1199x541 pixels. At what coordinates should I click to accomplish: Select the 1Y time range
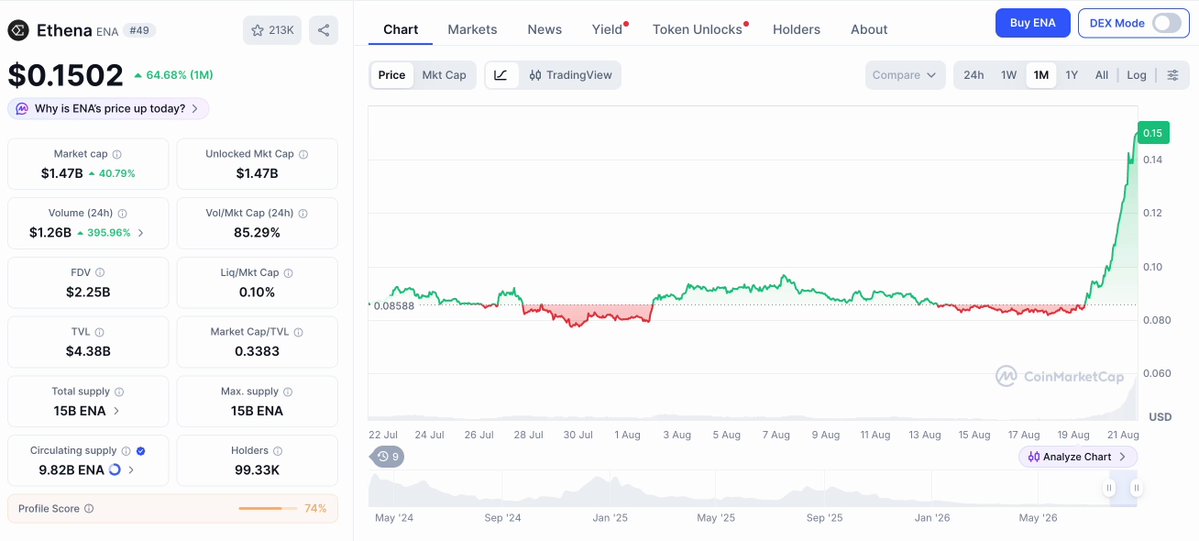1071,75
